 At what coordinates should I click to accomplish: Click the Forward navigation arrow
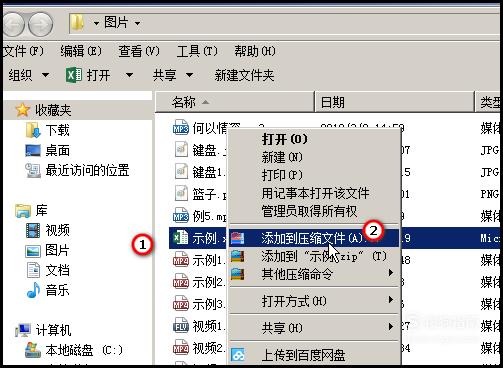pos(40,24)
